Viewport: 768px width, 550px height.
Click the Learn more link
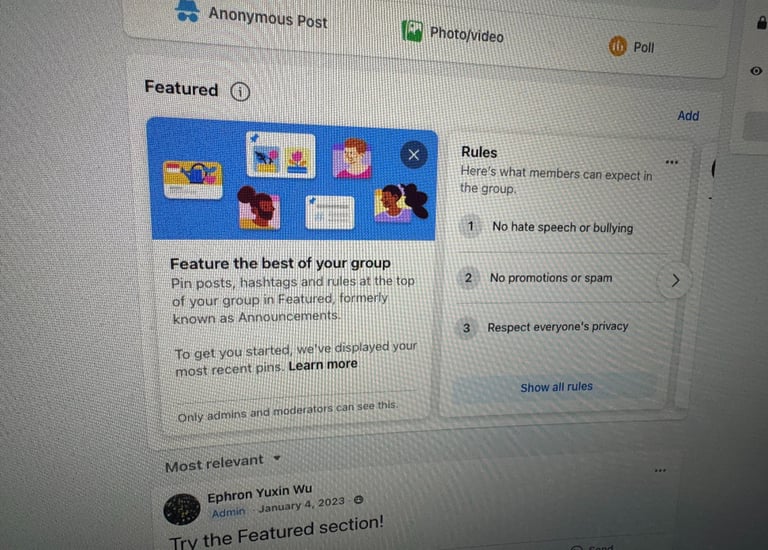pos(323,365)
